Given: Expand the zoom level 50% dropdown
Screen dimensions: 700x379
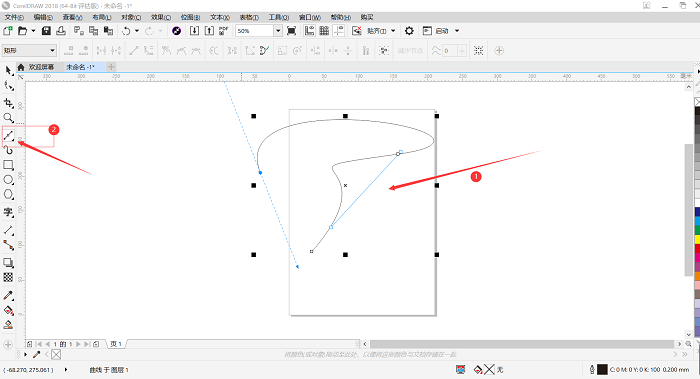Looking at the screenshot, I should click(x=278, y=31).
